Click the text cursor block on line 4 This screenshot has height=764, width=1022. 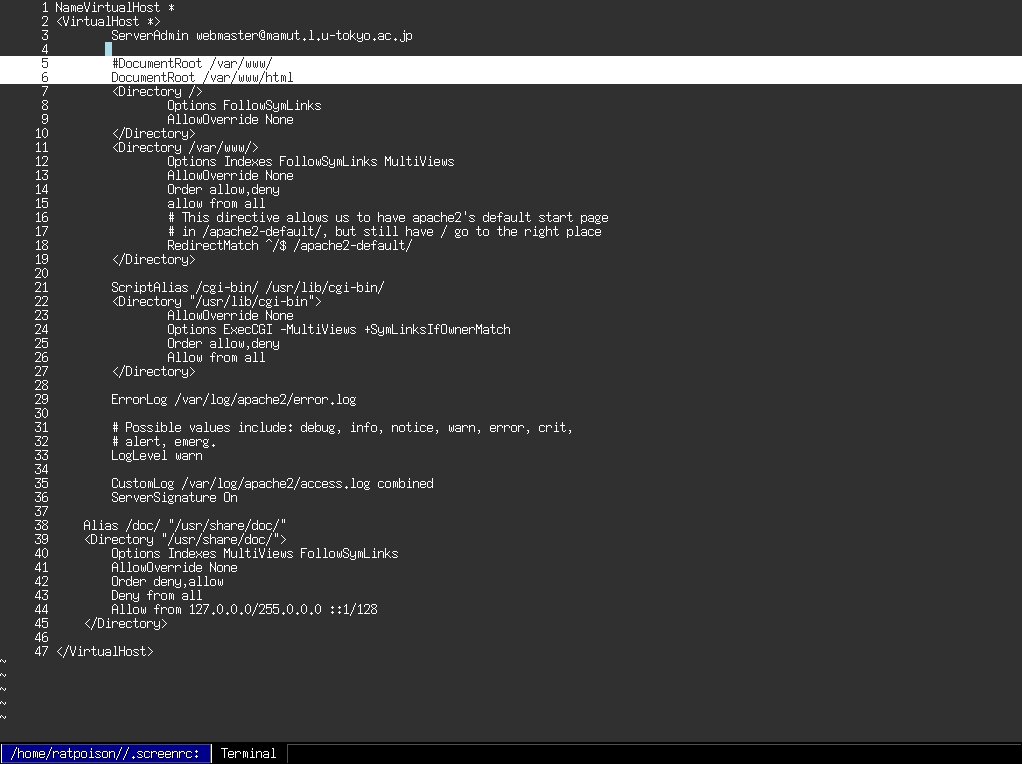[x=108, y=50]
